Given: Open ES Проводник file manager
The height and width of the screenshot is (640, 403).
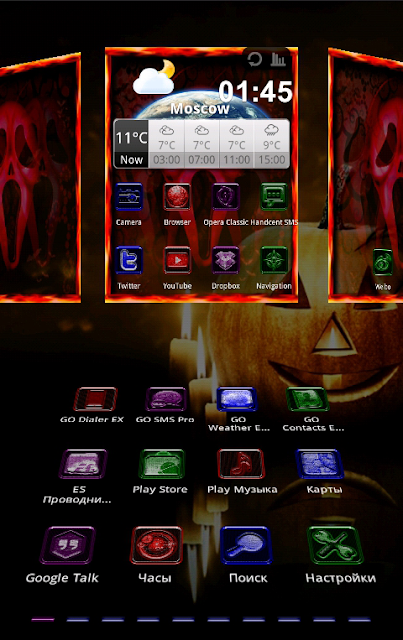Looking at the screenshot, I should [x=83, y=464].
